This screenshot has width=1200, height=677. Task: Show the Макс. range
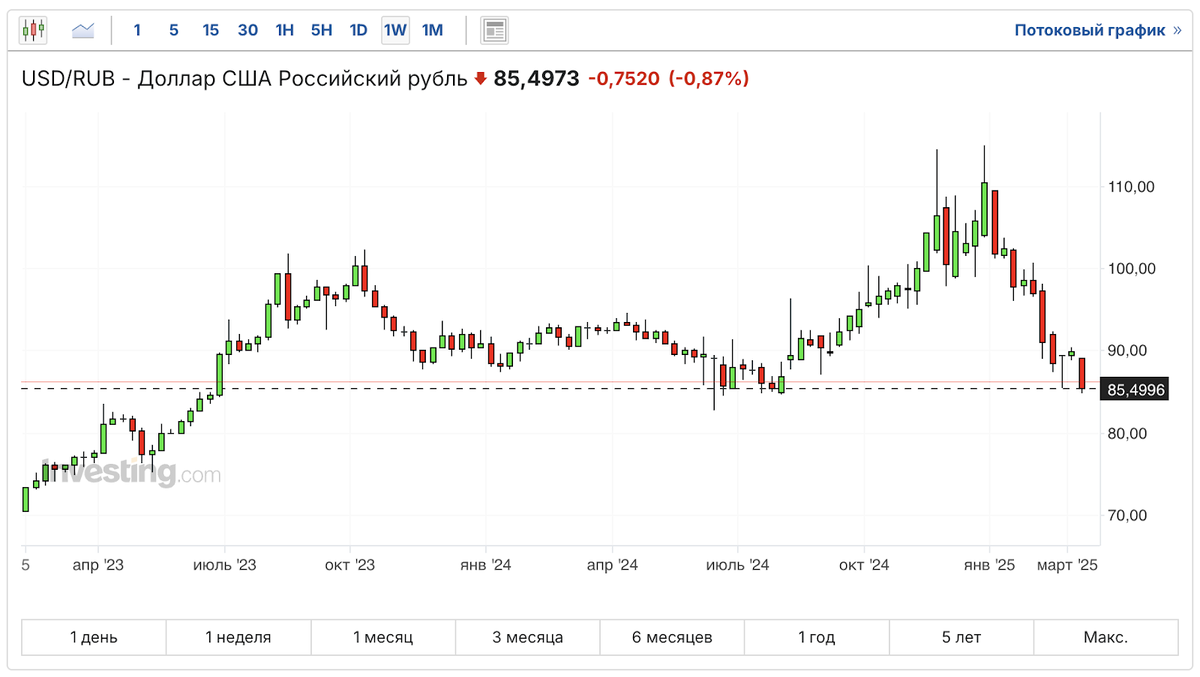click(1105, 637)
